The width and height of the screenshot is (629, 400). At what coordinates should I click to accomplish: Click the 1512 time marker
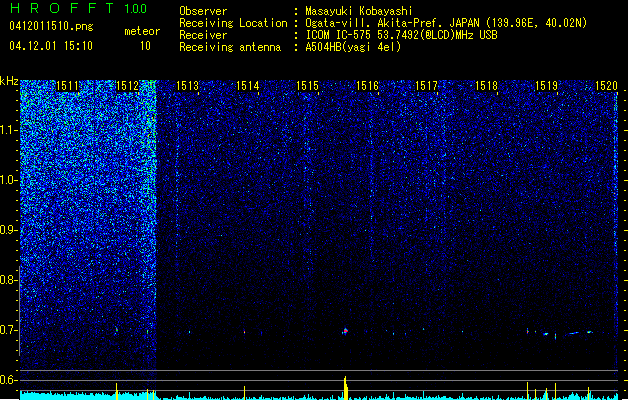(x=127, y=86)
